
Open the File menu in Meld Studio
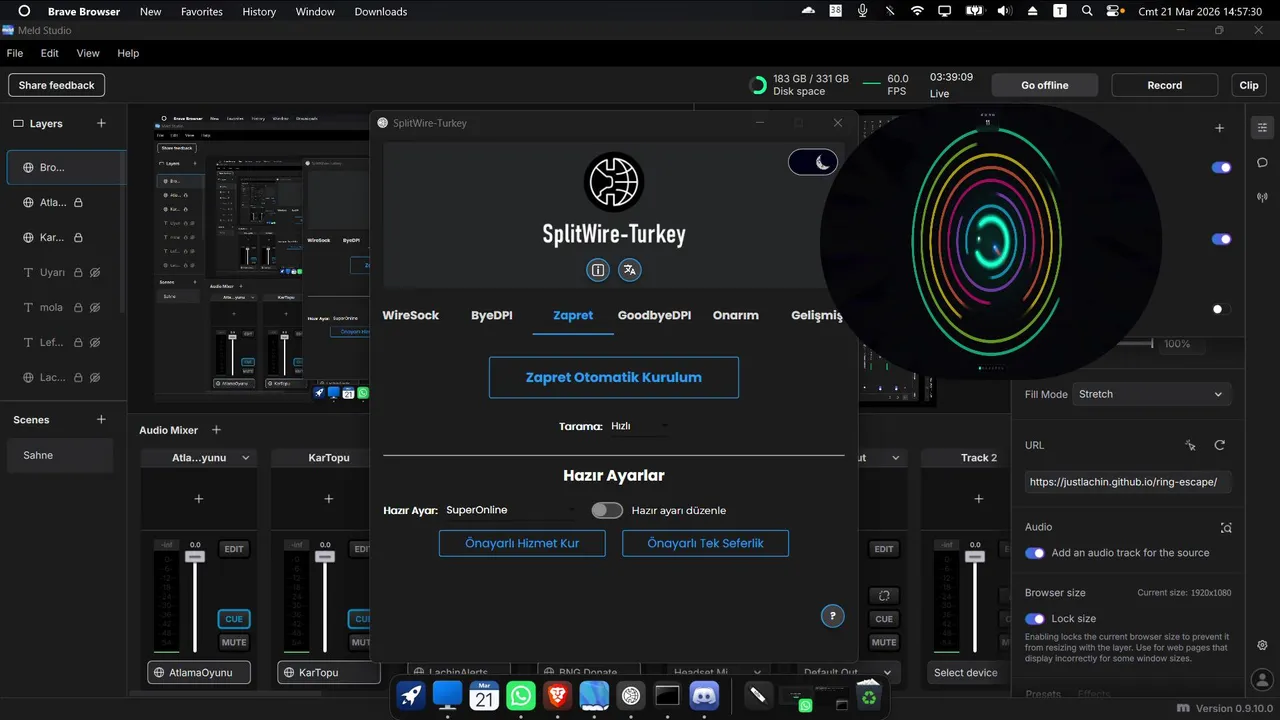coord(15,53)
